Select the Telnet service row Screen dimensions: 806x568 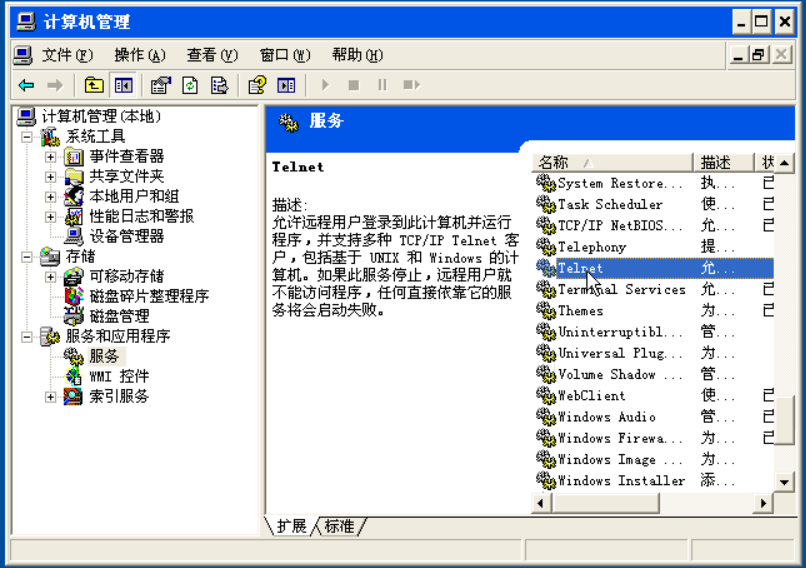click(x=653, y=268)
